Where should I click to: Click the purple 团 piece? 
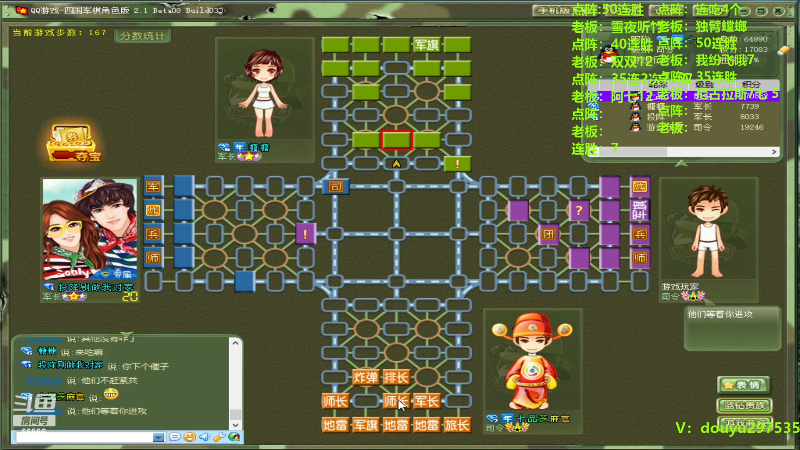pos(548,234)
